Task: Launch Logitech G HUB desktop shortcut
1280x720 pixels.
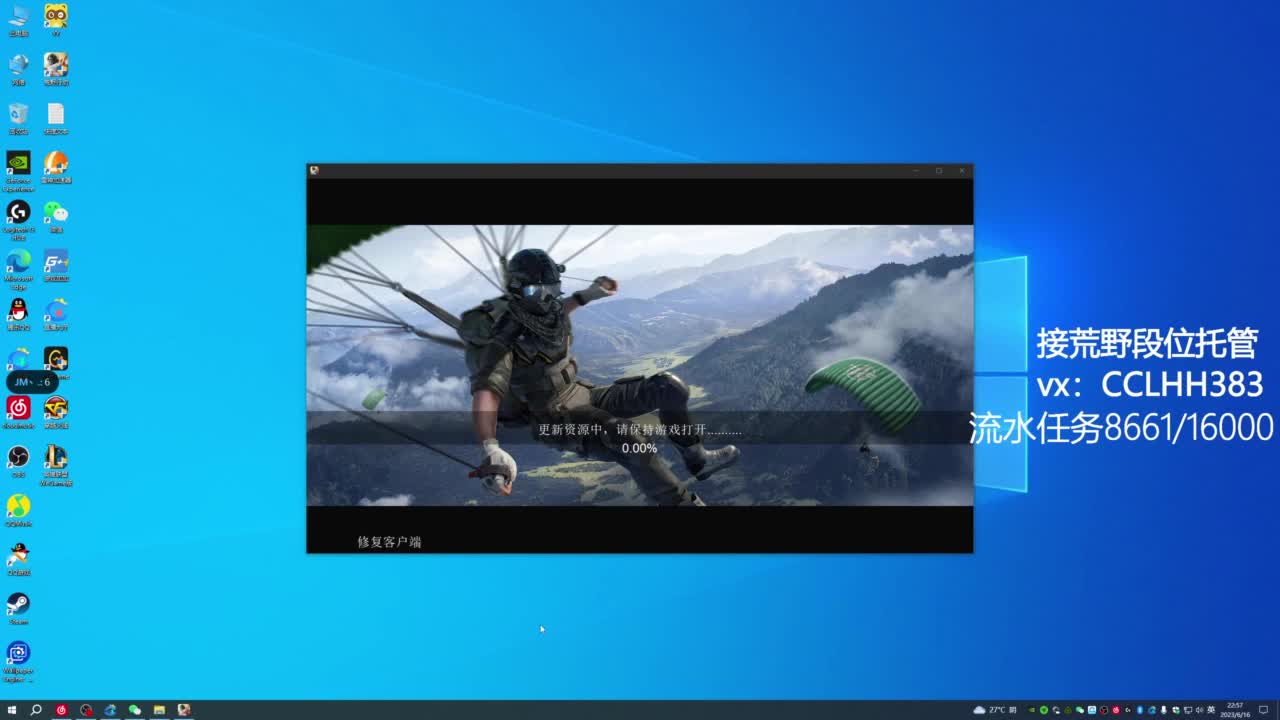Action: (18, 220)
